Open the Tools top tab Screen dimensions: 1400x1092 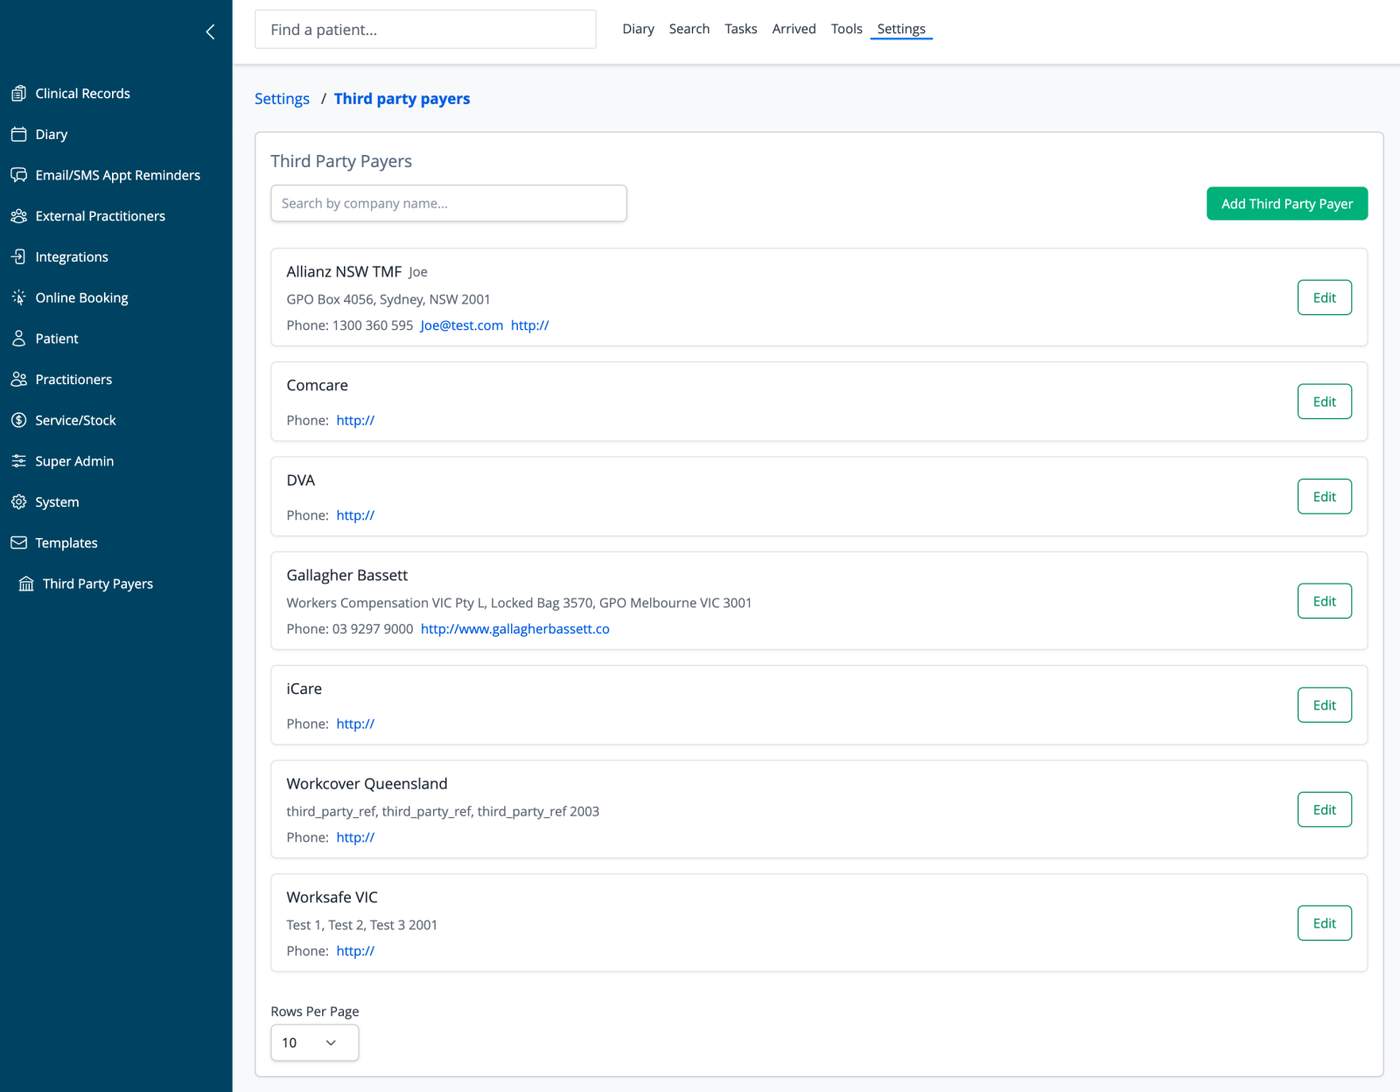(x=846, y=29)
